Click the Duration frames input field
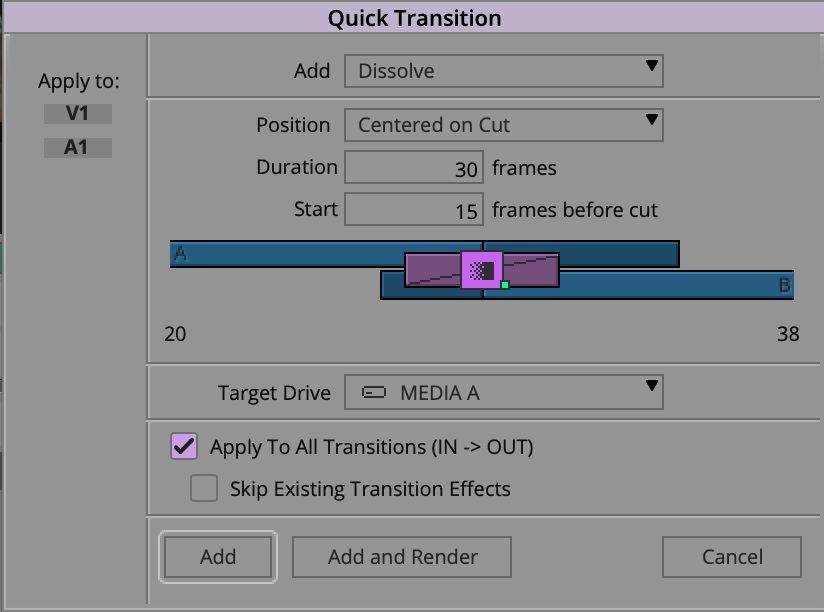Viewport: 824px width, 612px height. [x=414, y=168]
